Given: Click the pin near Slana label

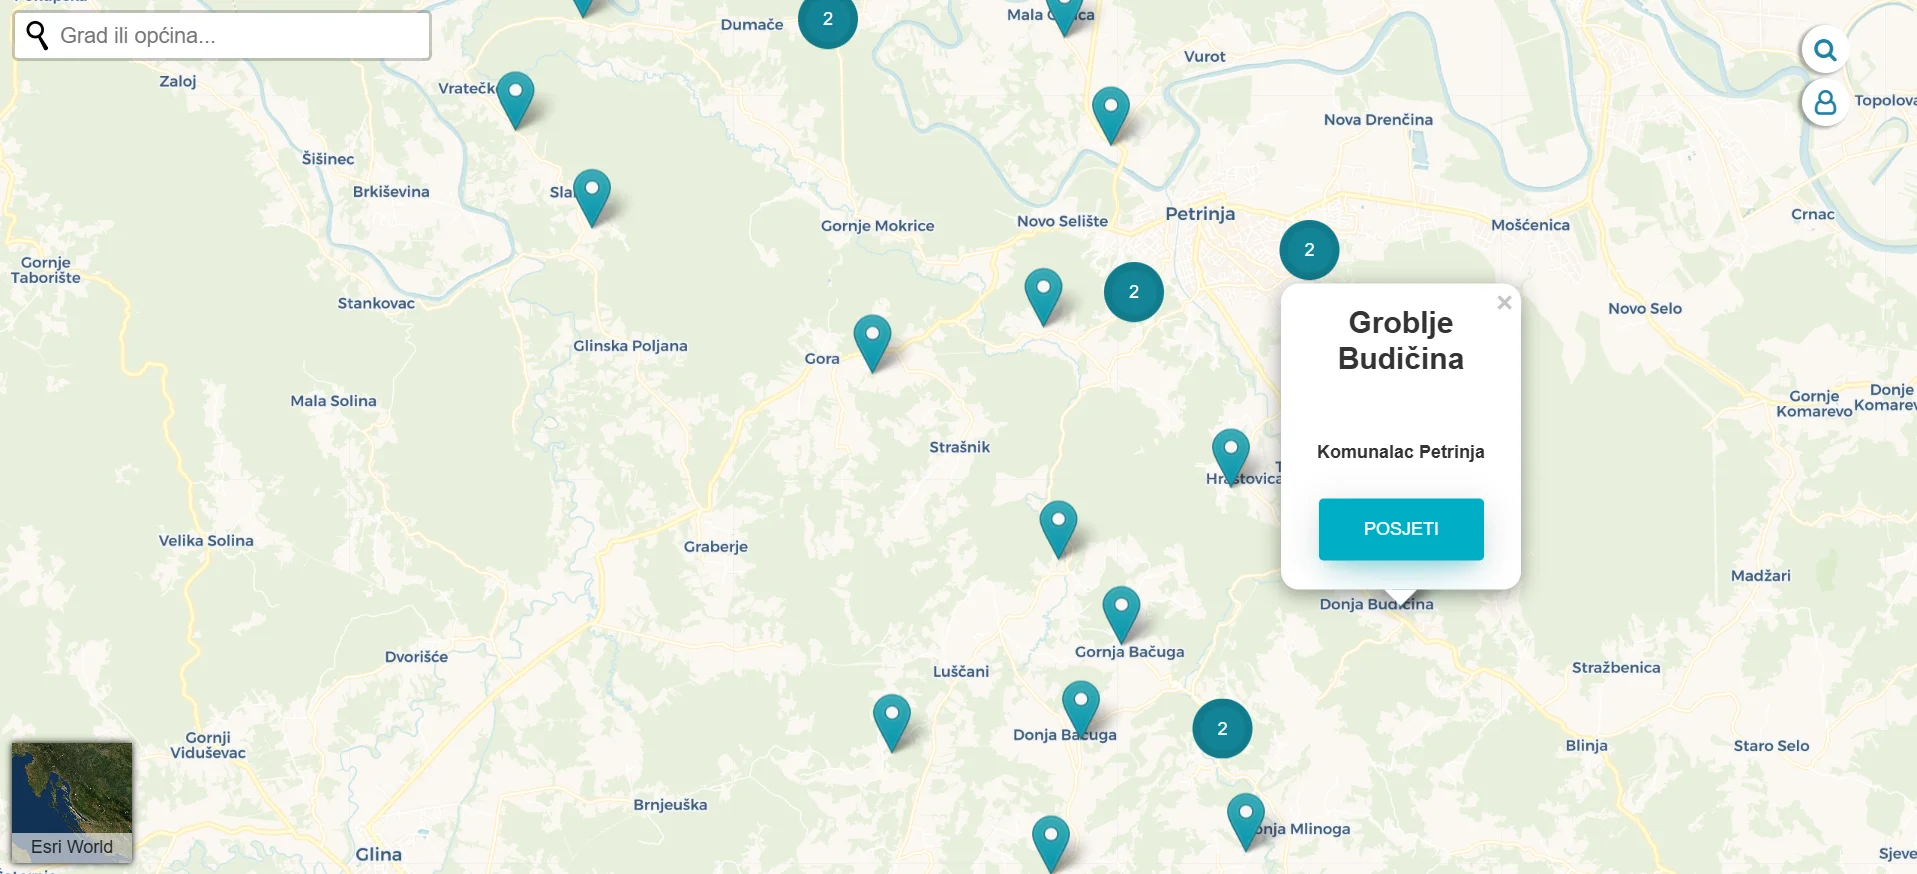Looking at the screenshot, I should 591,194.
